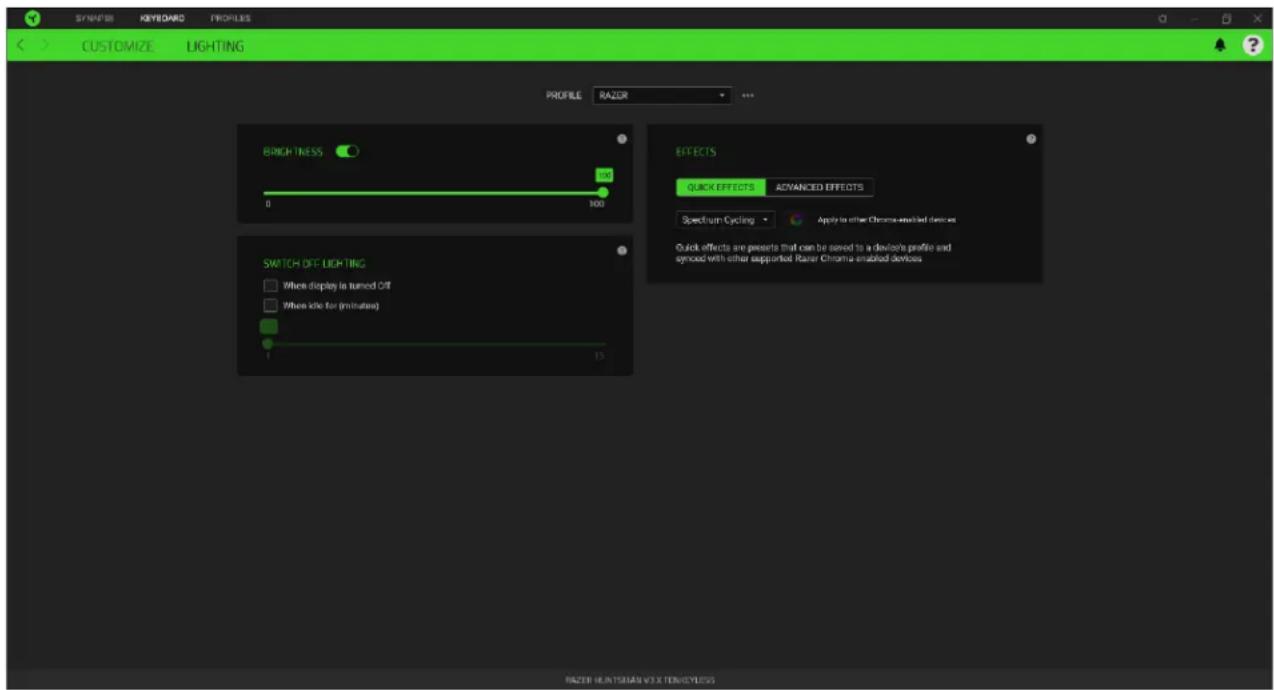
Task: Click the Razer Huntsman device name footer
Action: tap(640, 680)
